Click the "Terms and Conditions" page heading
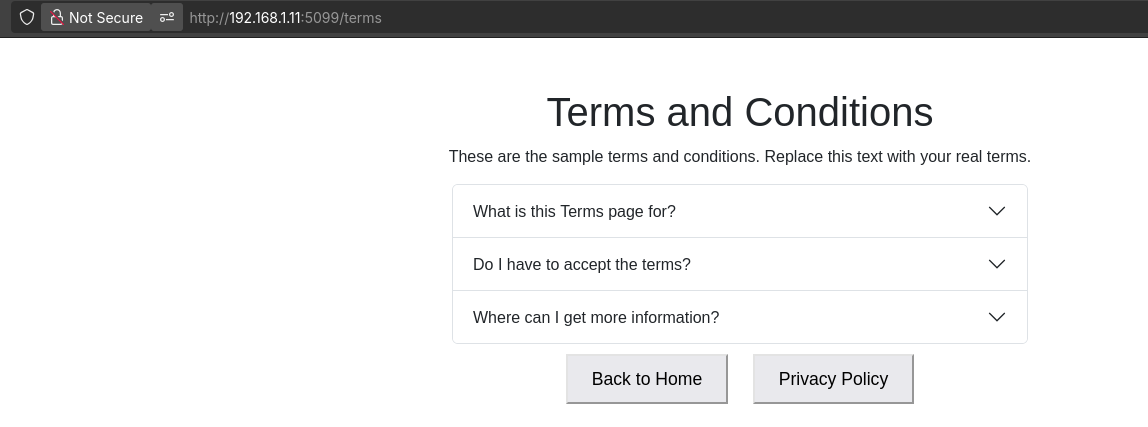 click(739, 112)
